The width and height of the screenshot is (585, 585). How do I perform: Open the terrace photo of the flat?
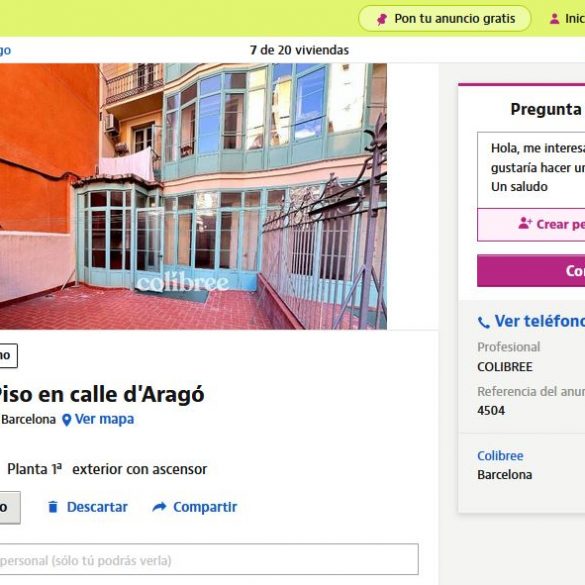click(193, 196)
